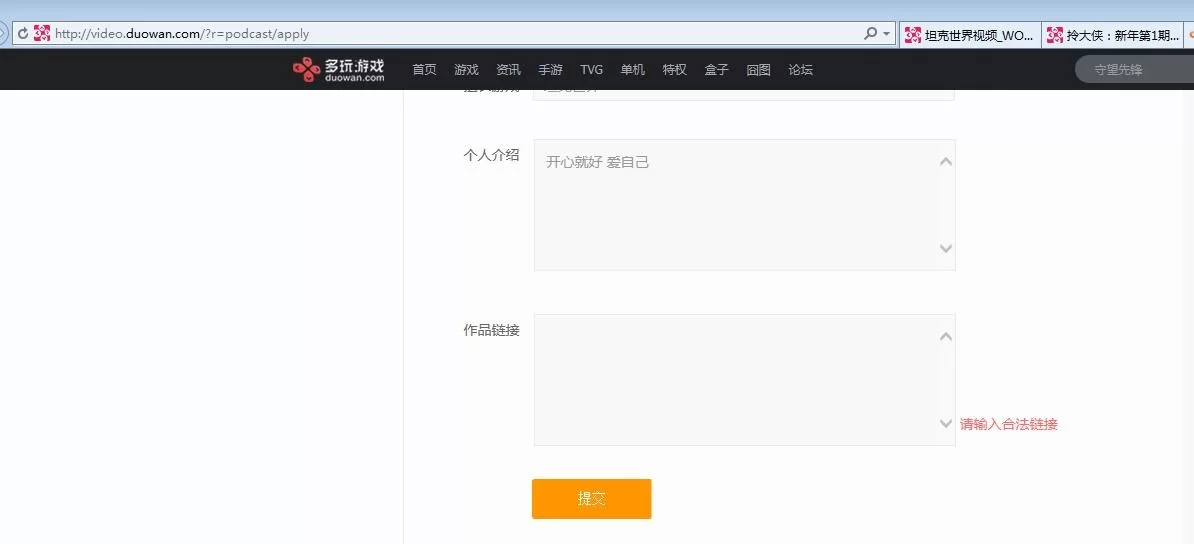Open the 单机 nav item

pos(632,69)
